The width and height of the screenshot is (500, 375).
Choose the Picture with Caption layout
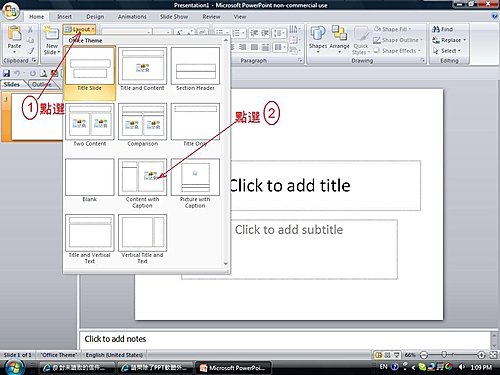coord(195,184)
